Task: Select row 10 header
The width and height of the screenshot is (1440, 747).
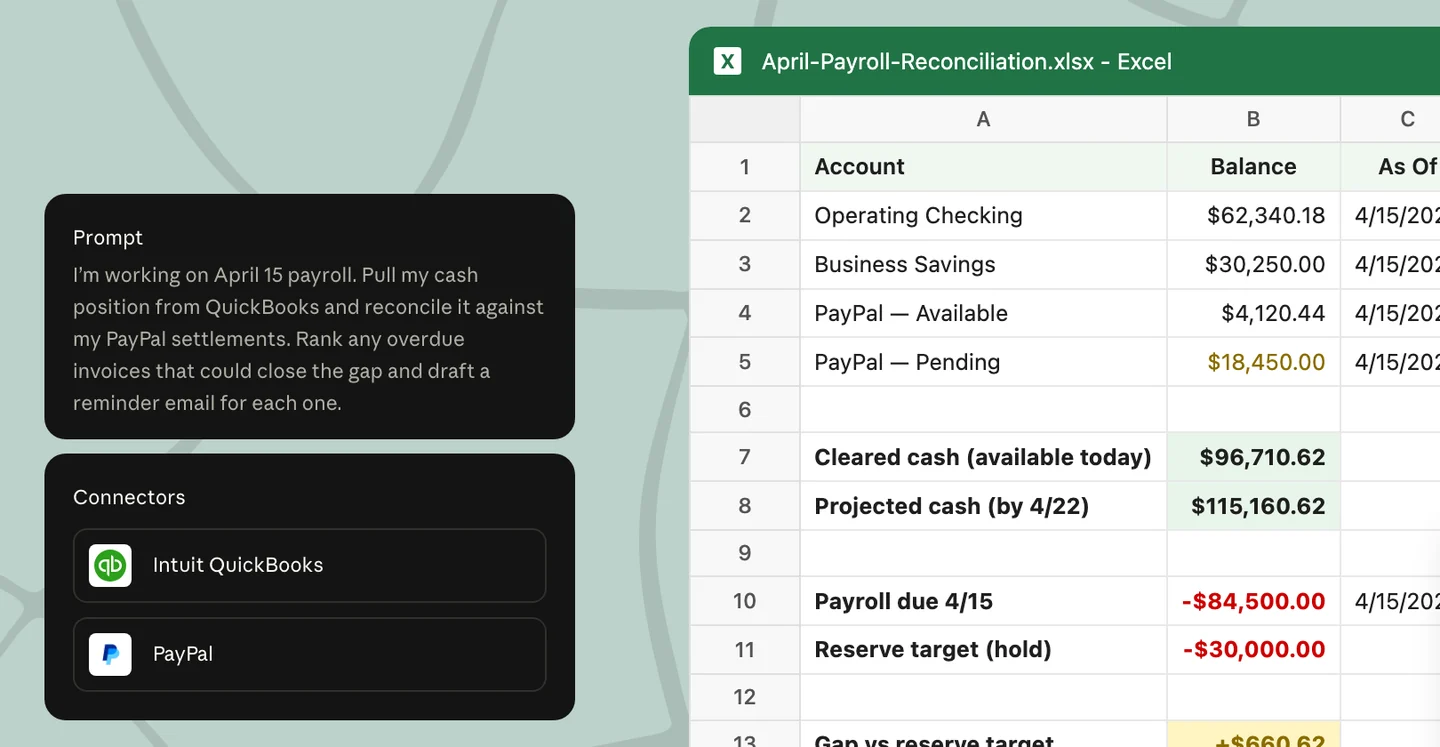Action: pos(745,601)
